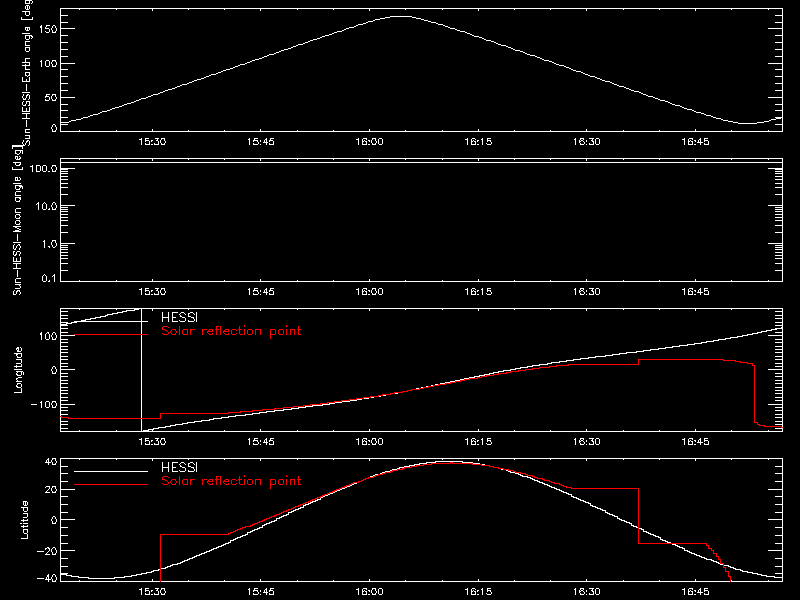Click 15:45 under the Earth angle plot
Image resolution: width=800 pixels, height=600 pixels.
point(261,141)
